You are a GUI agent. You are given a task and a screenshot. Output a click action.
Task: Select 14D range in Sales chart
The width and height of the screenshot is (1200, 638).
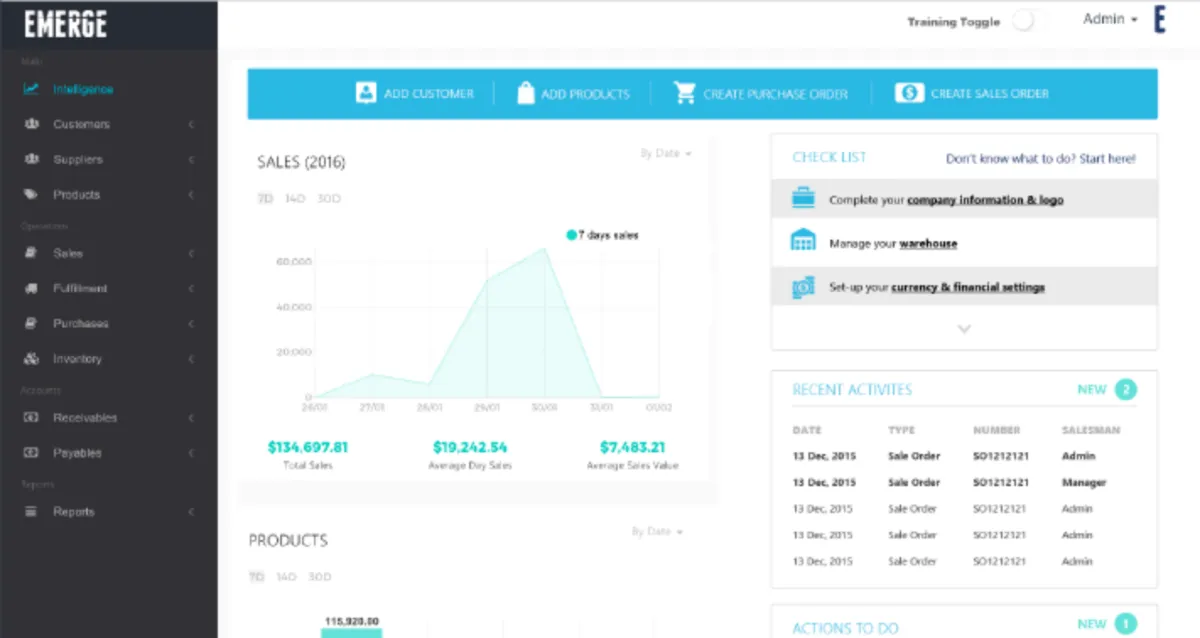click(295, 198)
